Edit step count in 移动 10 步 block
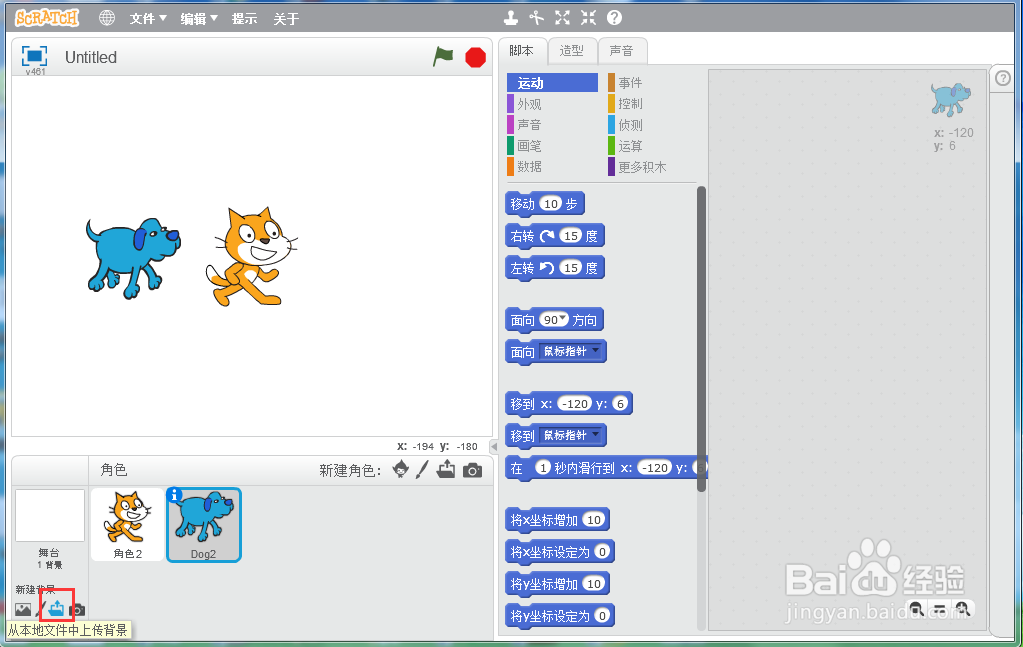1023x647 pixels. click(551, 204)
